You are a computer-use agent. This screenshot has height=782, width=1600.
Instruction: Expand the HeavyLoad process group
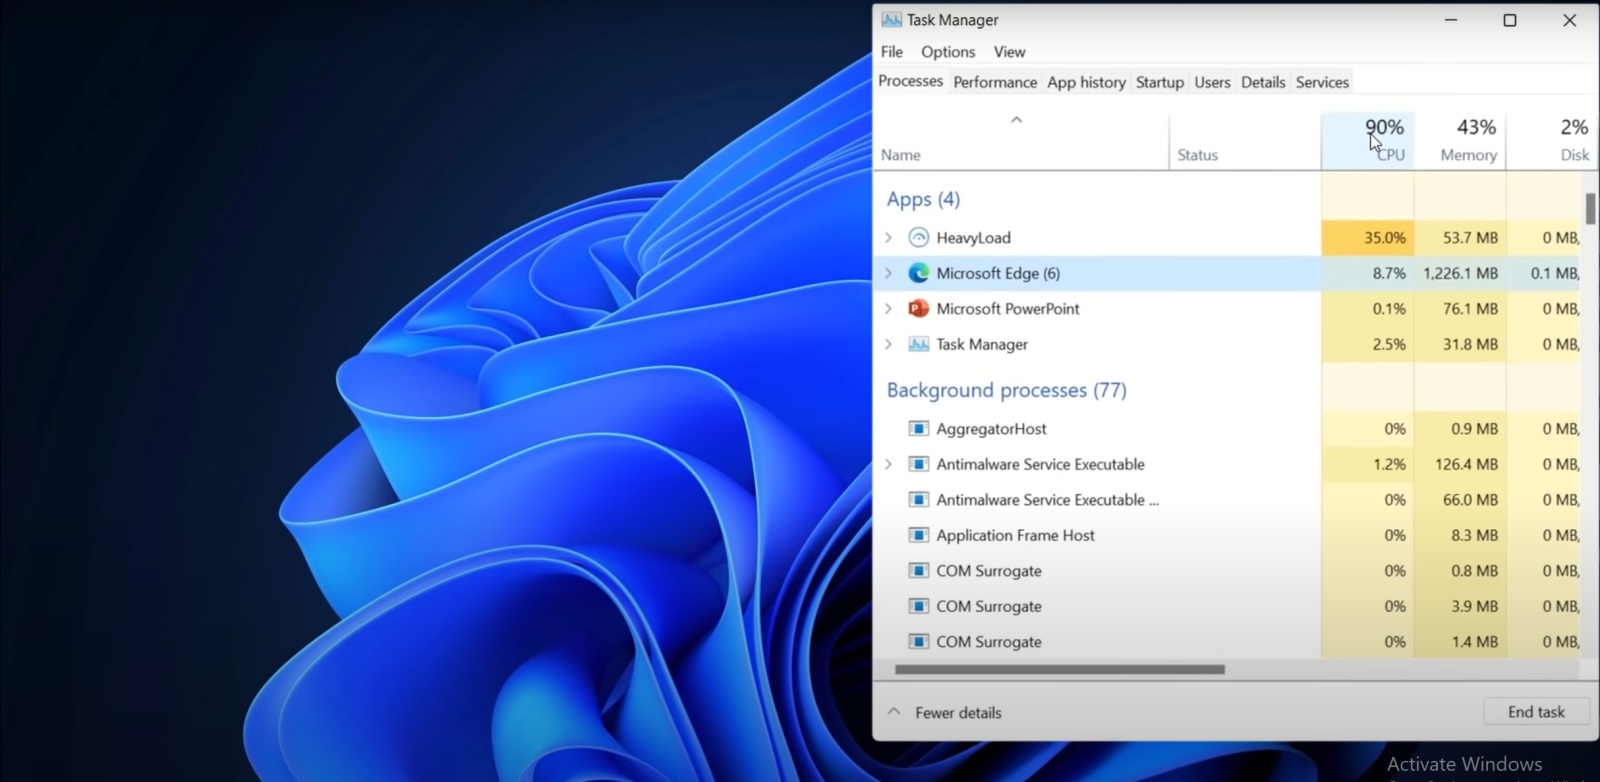click(888, 238)
